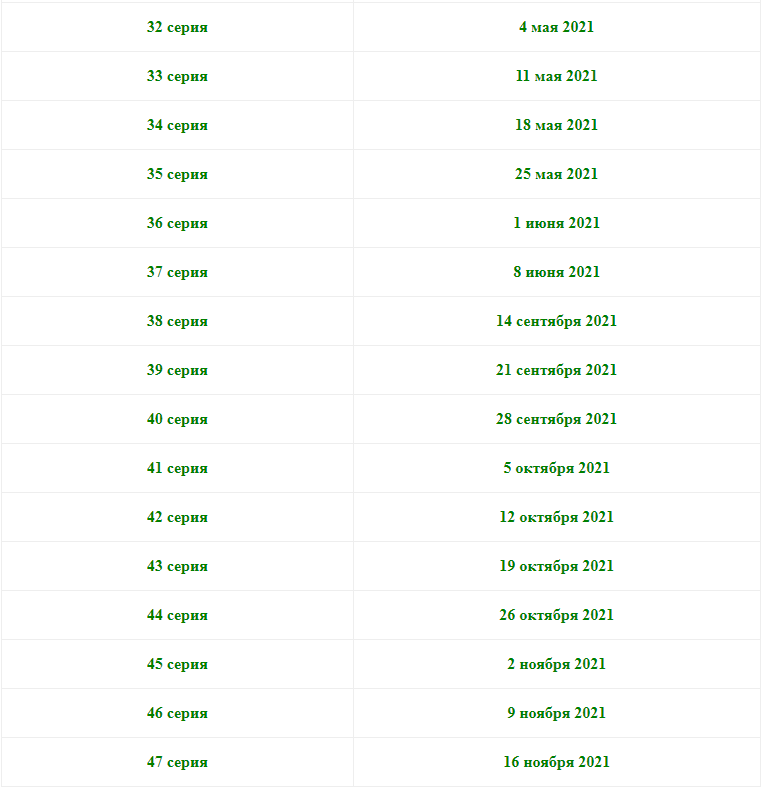The height and width of the screenshot is (787, 761).
Task: Select the '28 сентября 2021' date cell
Action: 556,419
